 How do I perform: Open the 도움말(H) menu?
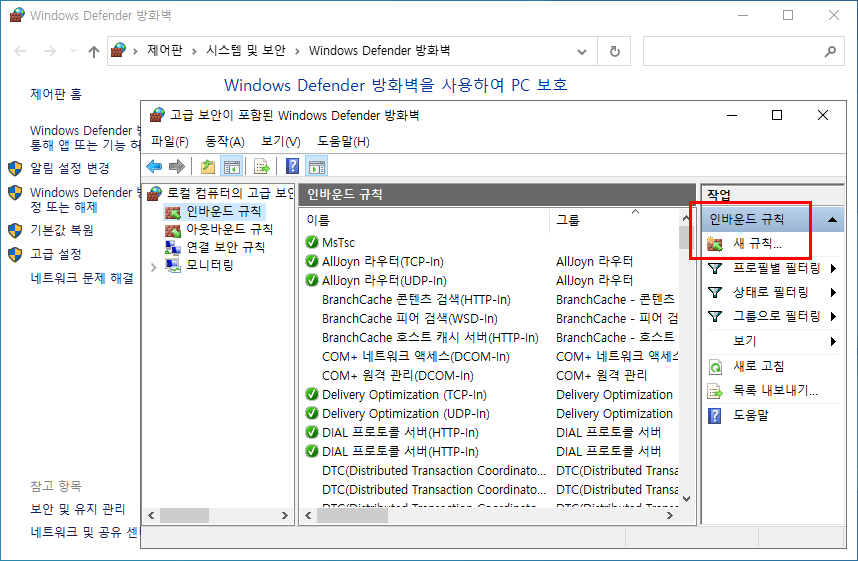click(x=344, y=142)
